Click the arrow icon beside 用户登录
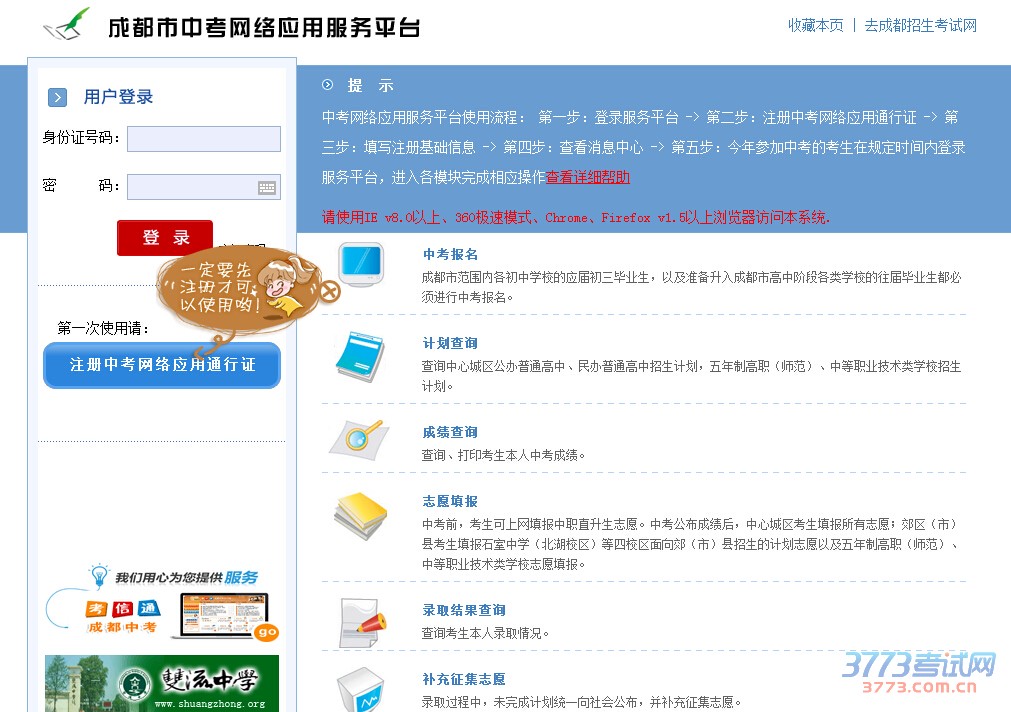The image size is (1011, 712). pyautogui.click(x=57, y=97)
